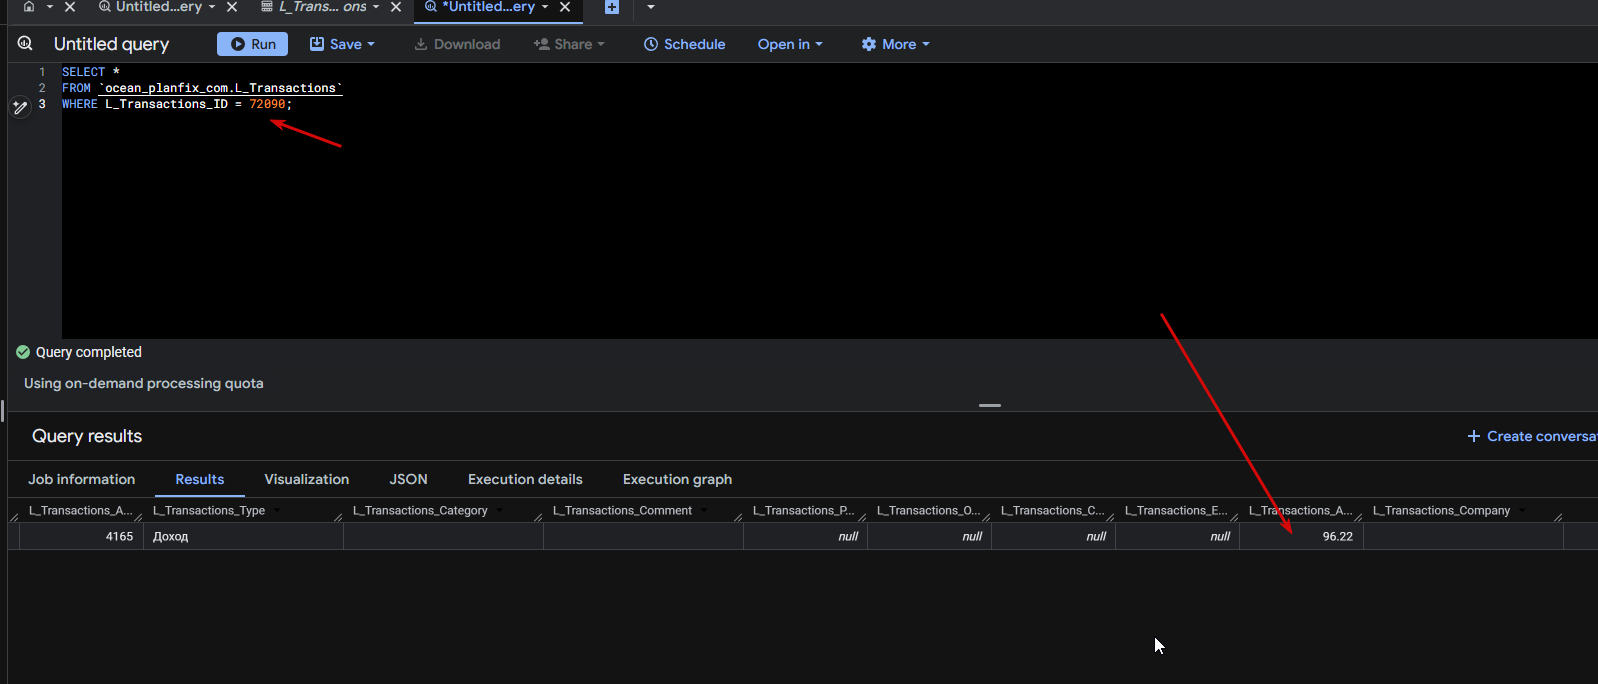Select the cell containing Доход
Viewport: 1598px width, 684px height.
(243, 536)
